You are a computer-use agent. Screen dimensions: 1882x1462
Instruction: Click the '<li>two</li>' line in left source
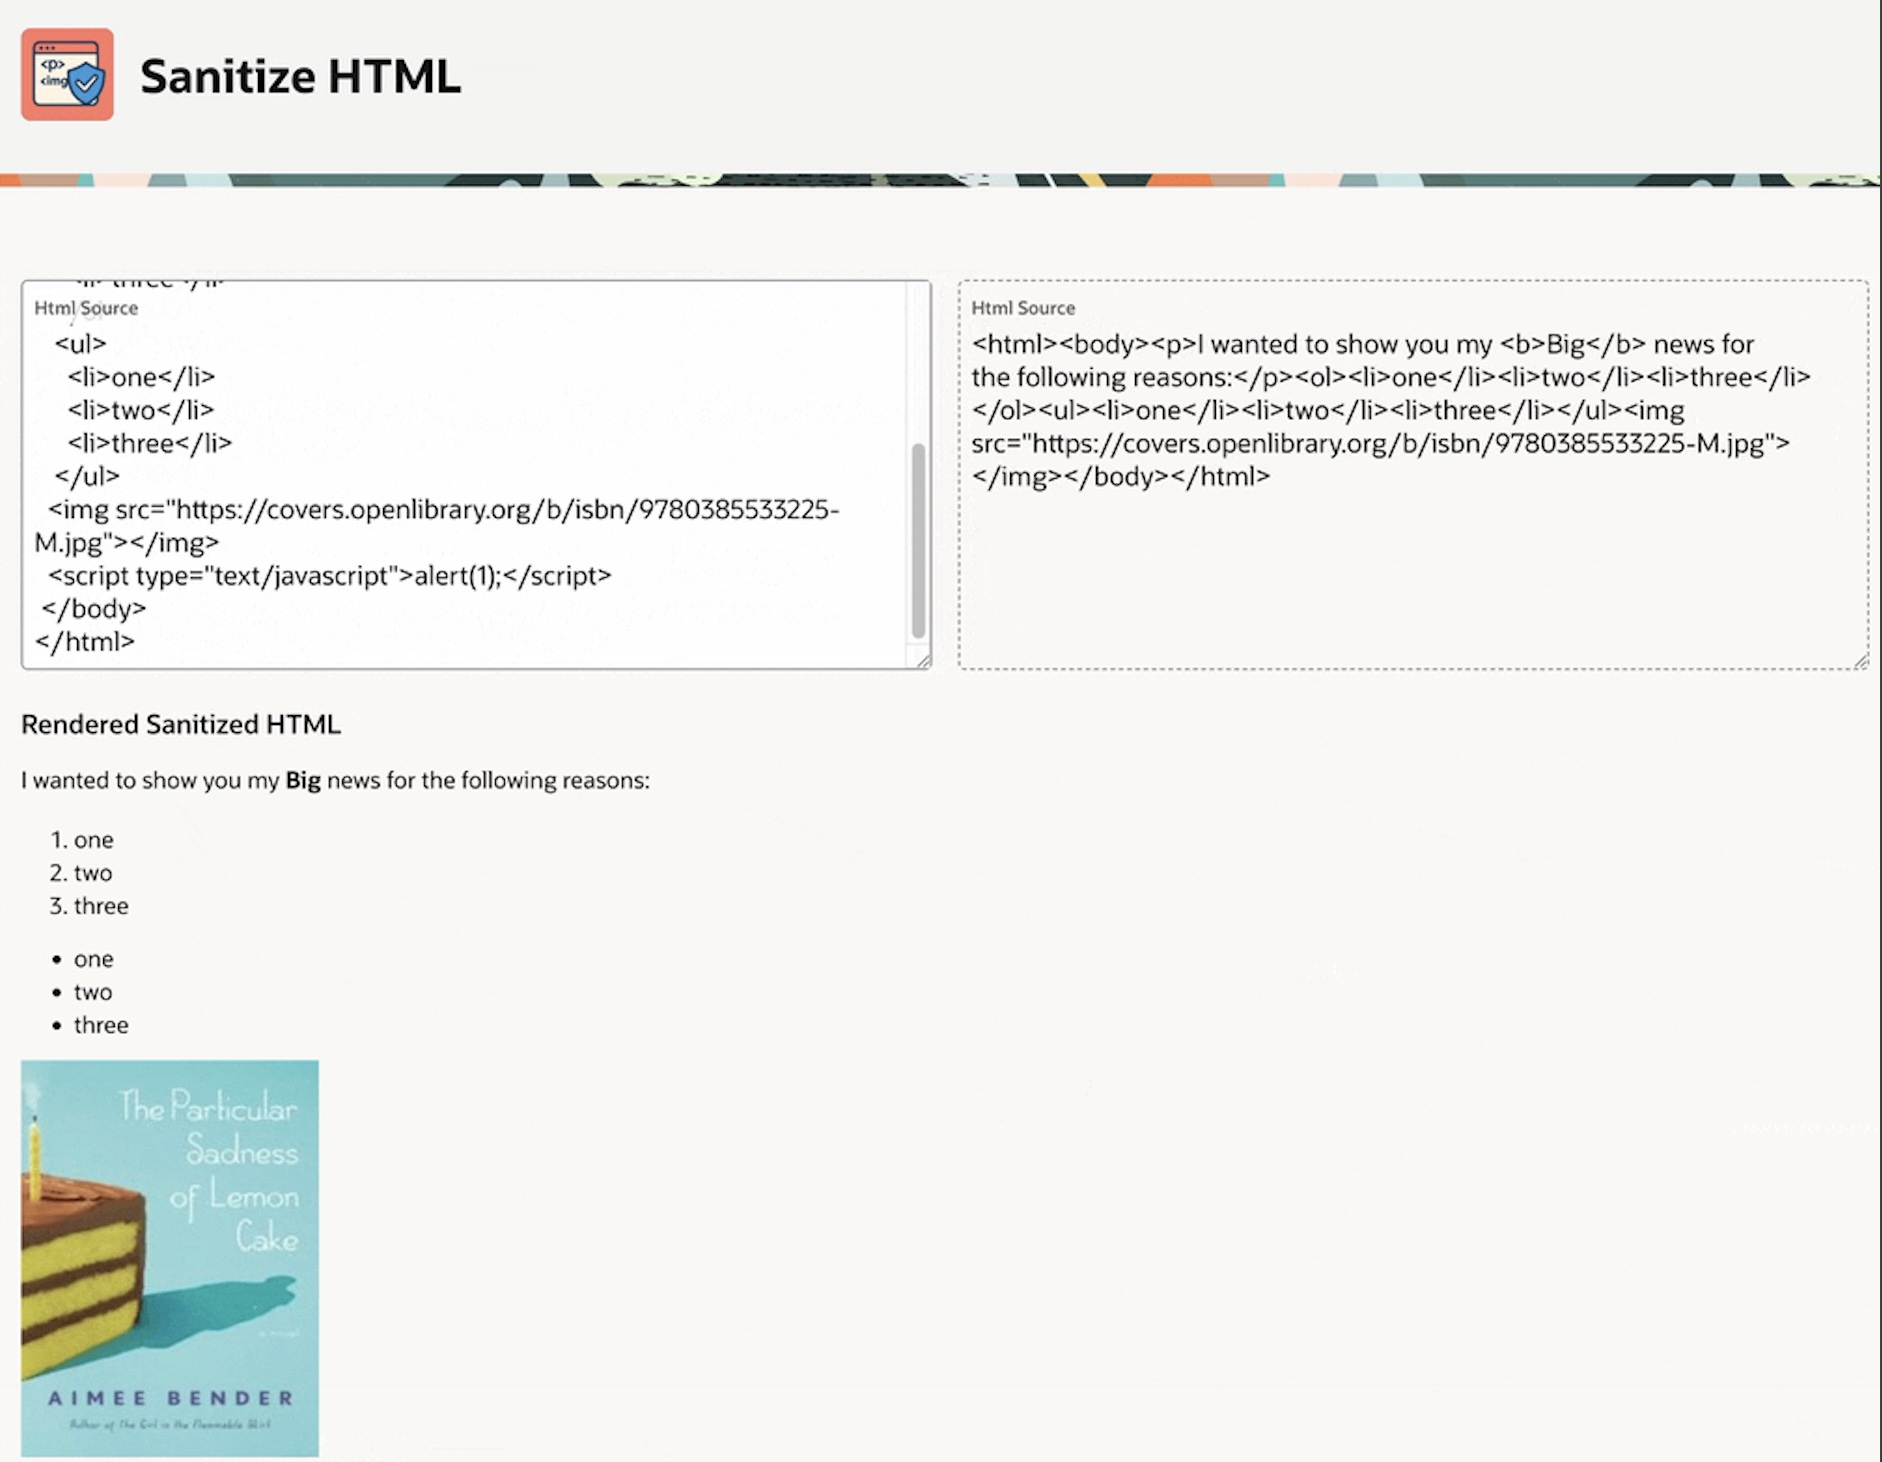[141, 410]
